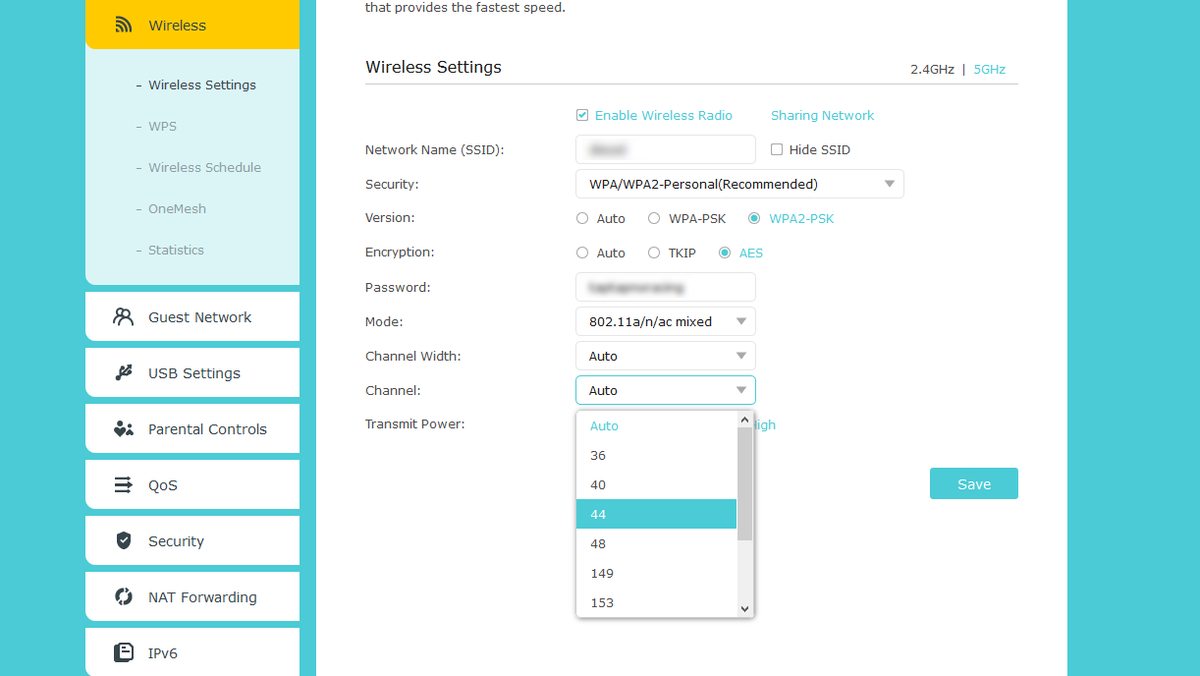Open the Wireless Schedule menu item
The height and width of the screenshot is (676, 1200).
coord(203,167)
